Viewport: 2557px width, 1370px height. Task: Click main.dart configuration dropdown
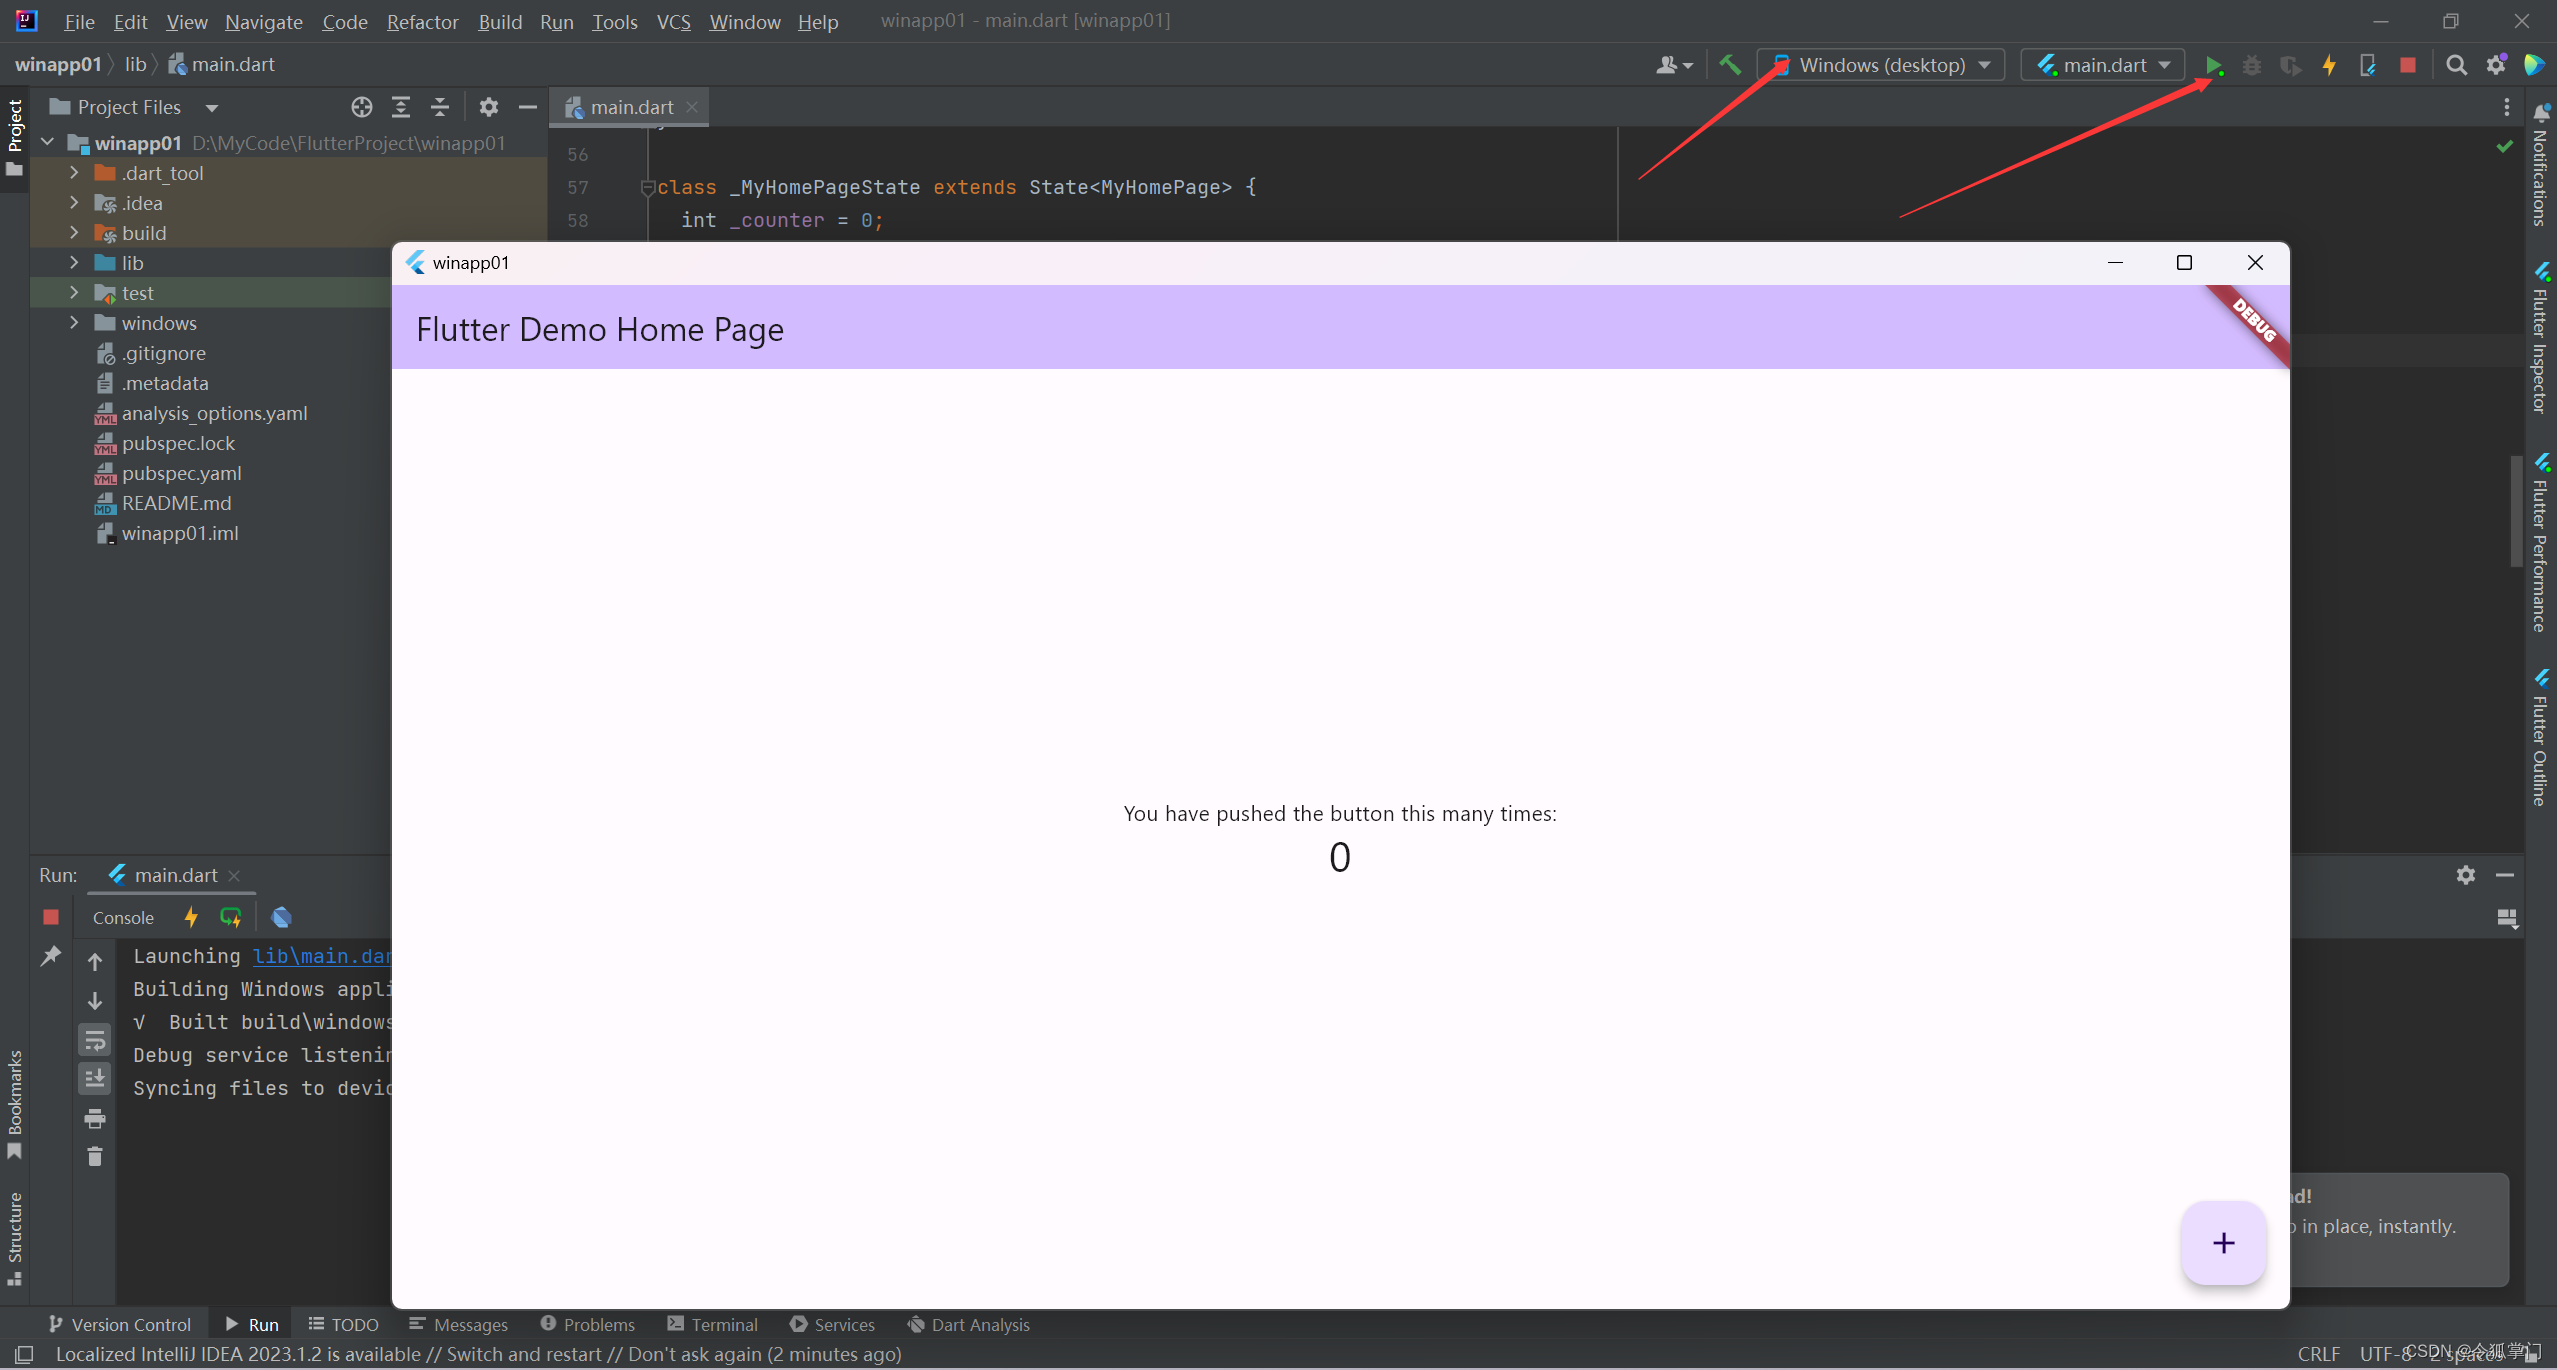2102,64
